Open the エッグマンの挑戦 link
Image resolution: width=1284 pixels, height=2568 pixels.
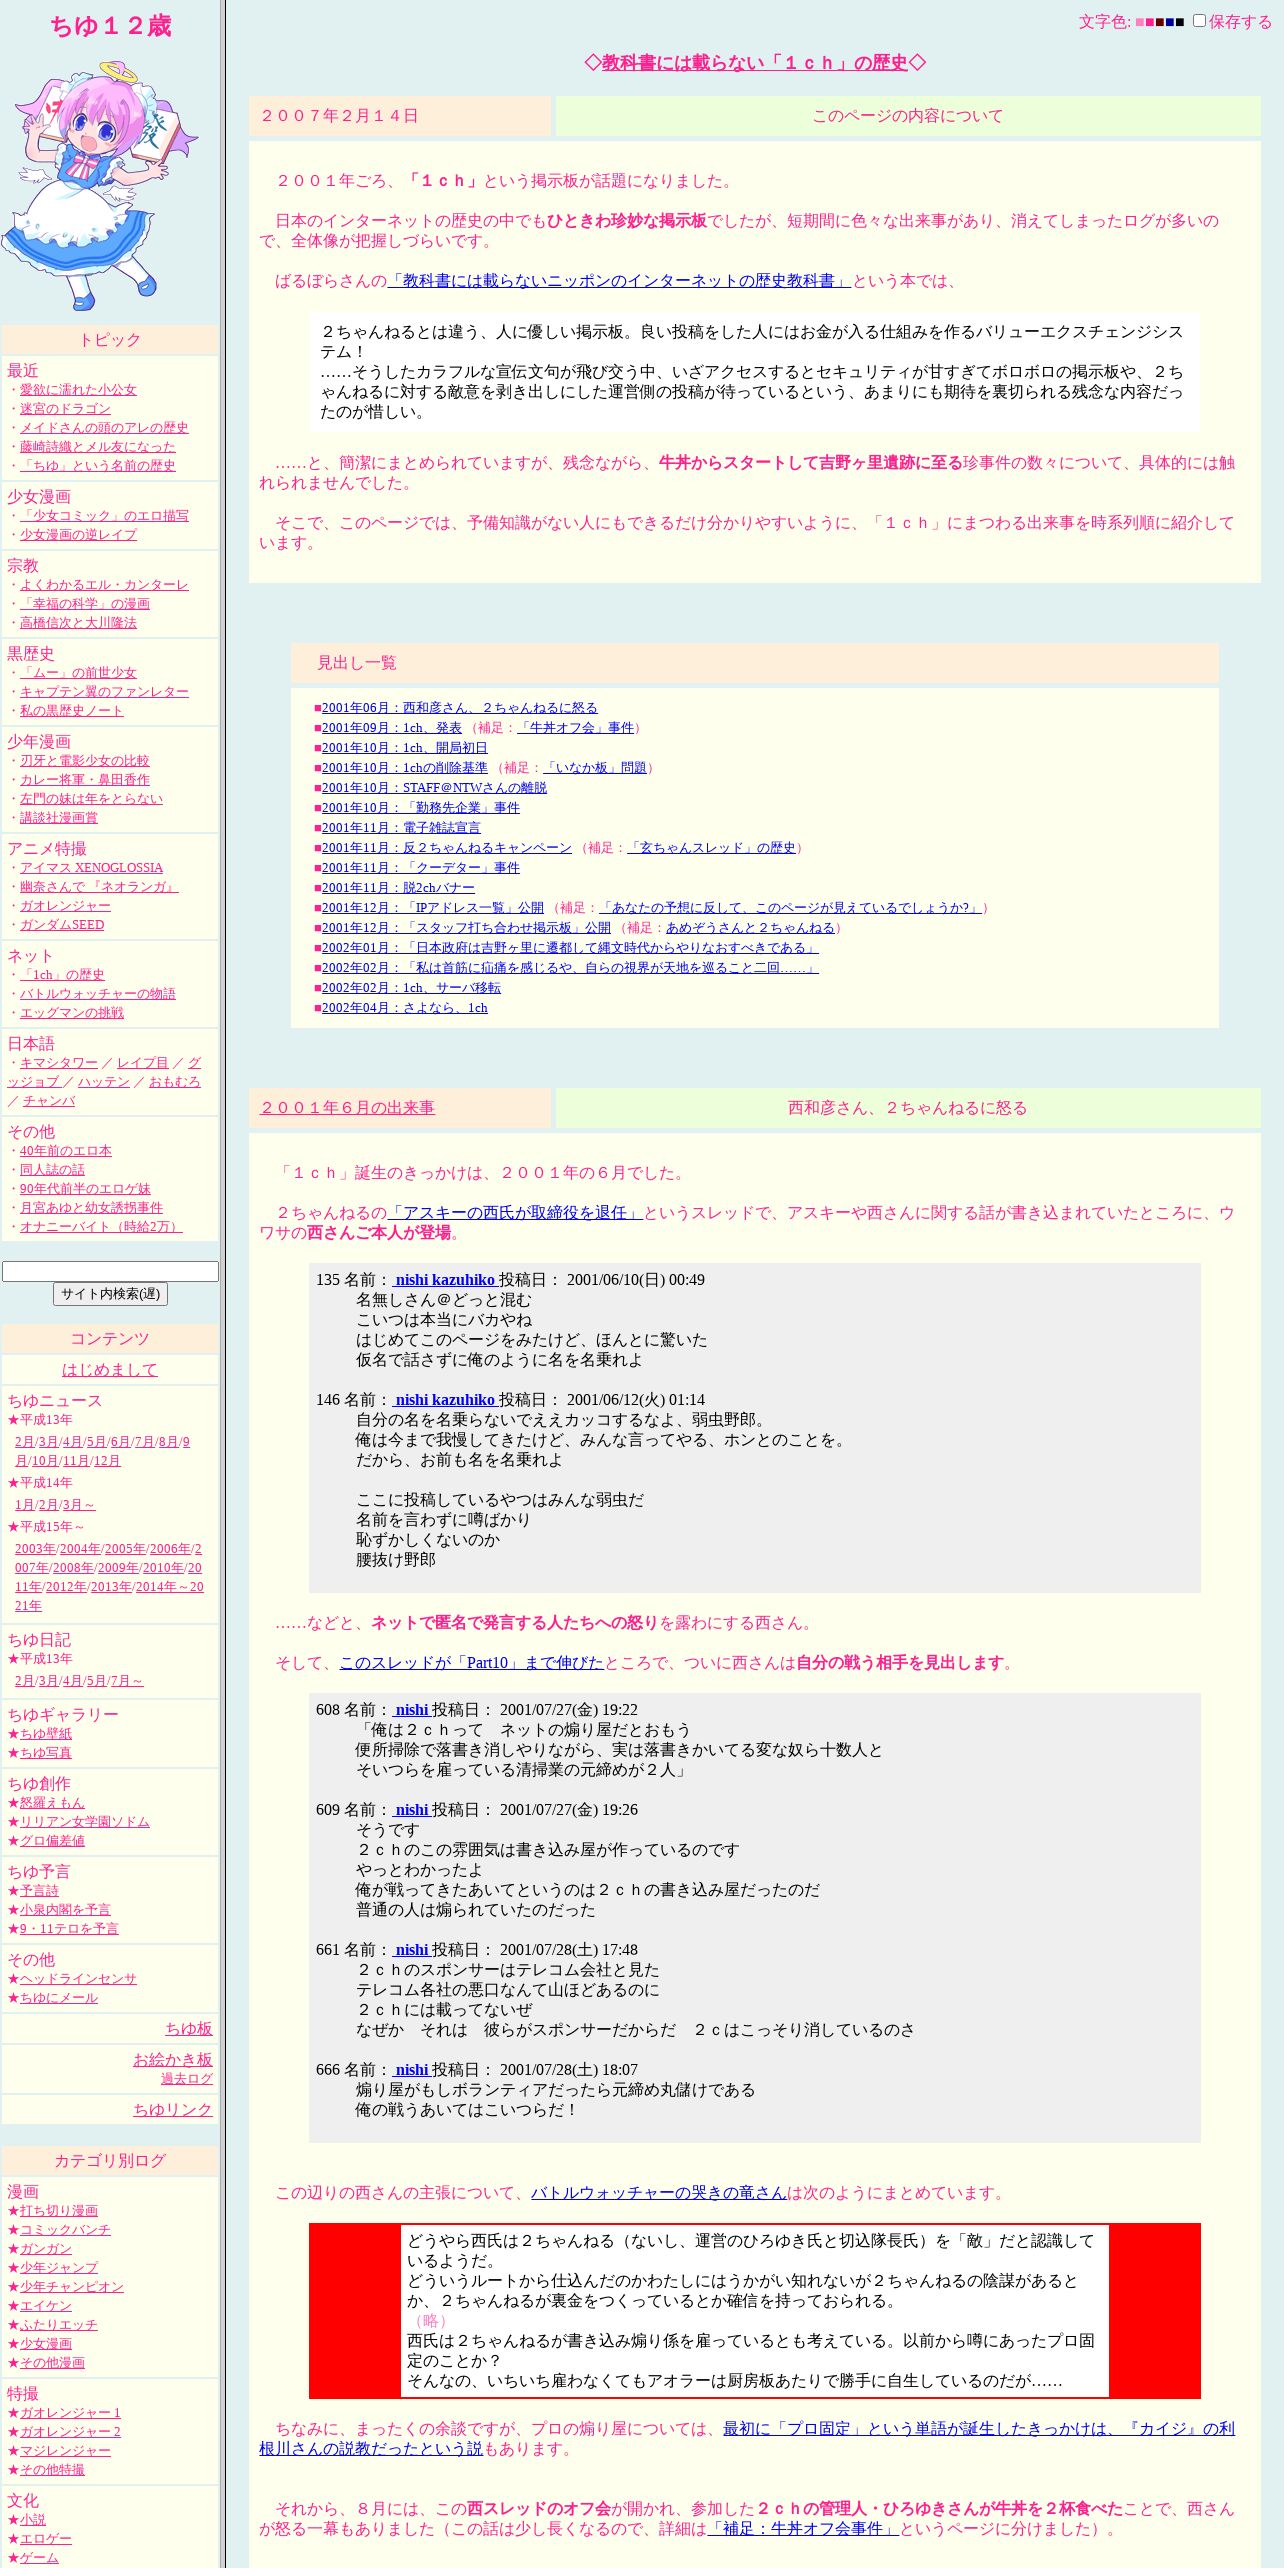(x=72, y=1013)
